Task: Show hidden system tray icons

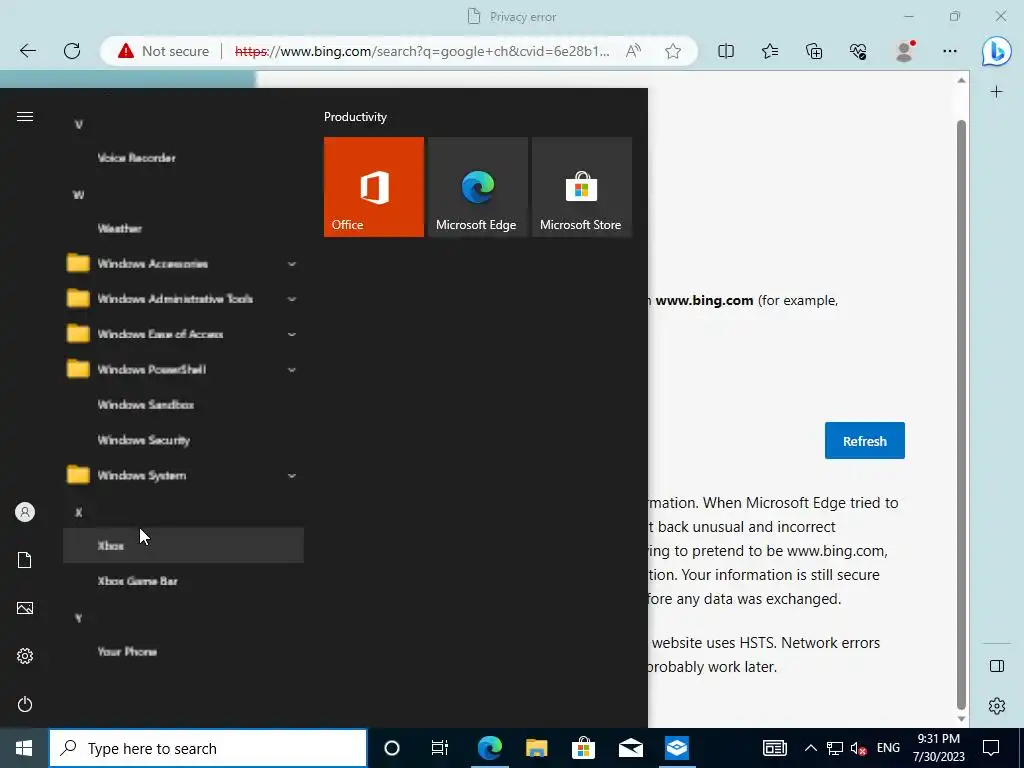Action: coord(810,748)
